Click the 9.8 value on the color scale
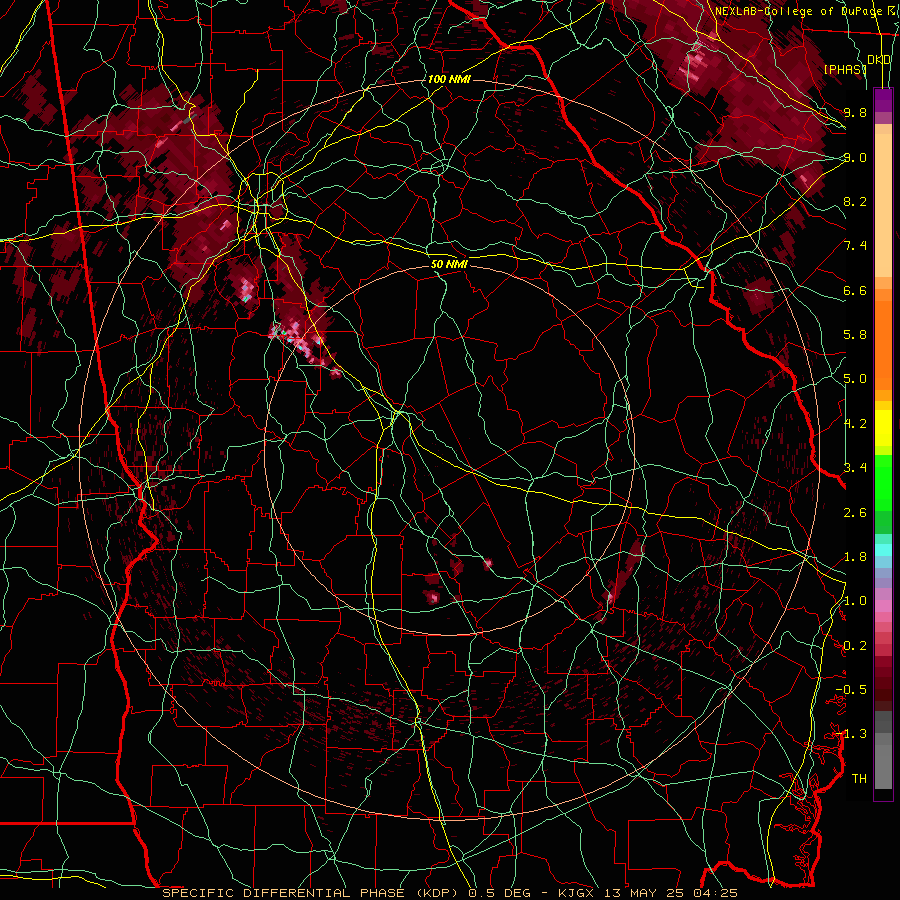This screenshot has height=900, width=900. point(855,112)
